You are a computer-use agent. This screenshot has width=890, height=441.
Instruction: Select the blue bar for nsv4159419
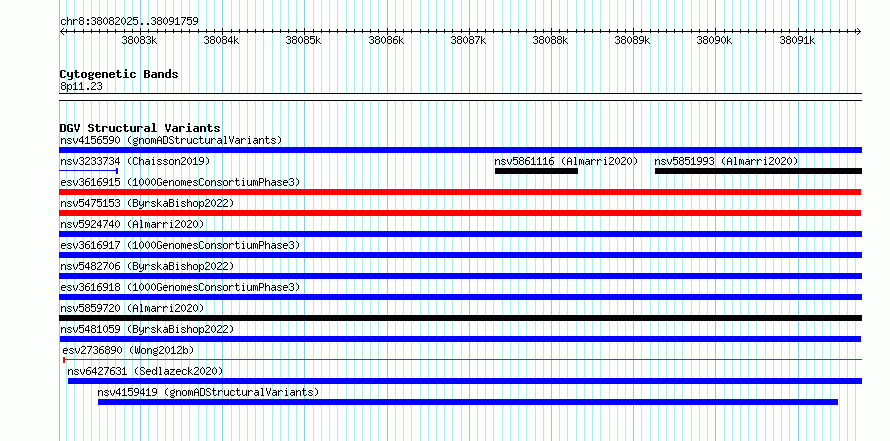coord(468,402)
